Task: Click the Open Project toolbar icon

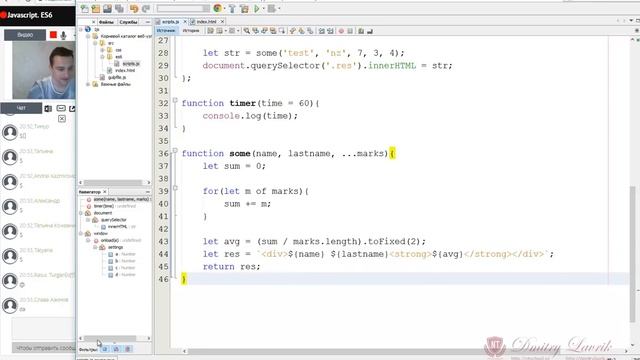Action: (x=107, y=9)
